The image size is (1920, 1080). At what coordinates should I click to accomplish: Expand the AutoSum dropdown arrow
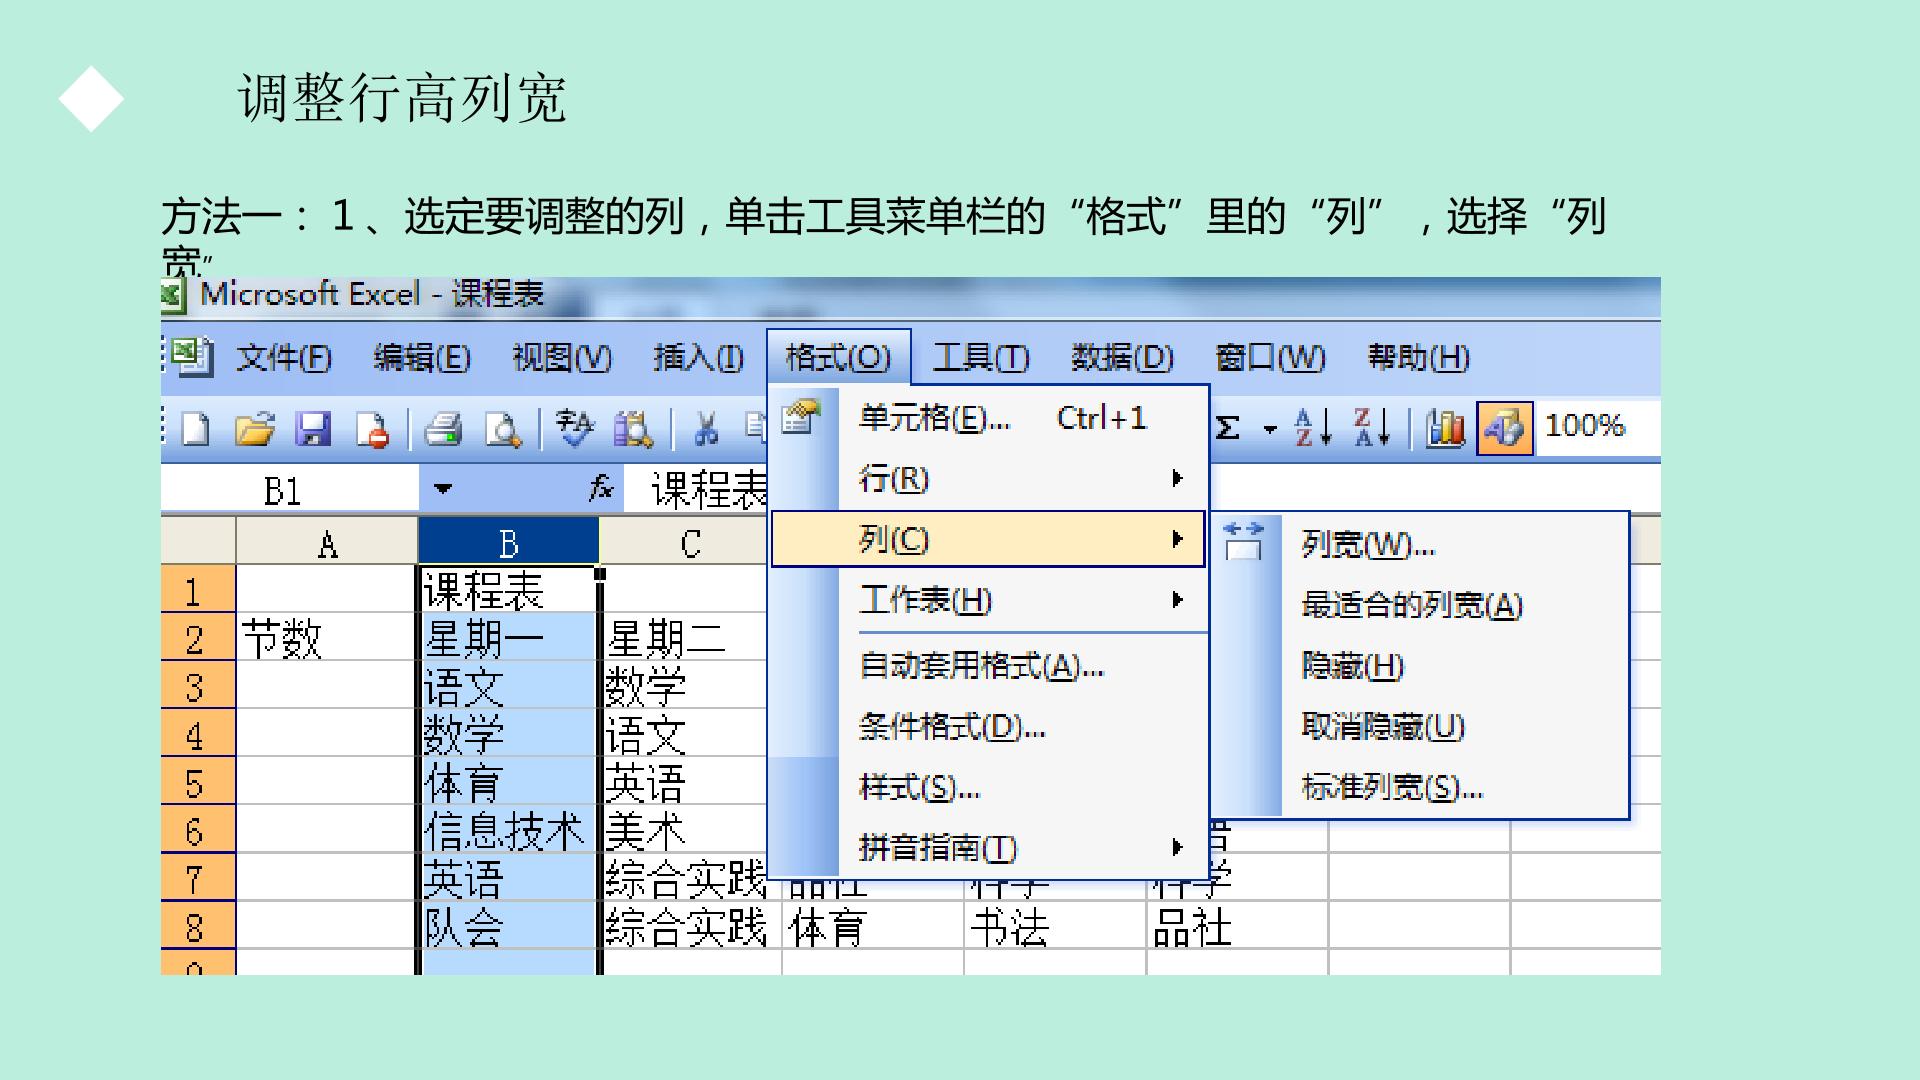[1270, 430]
